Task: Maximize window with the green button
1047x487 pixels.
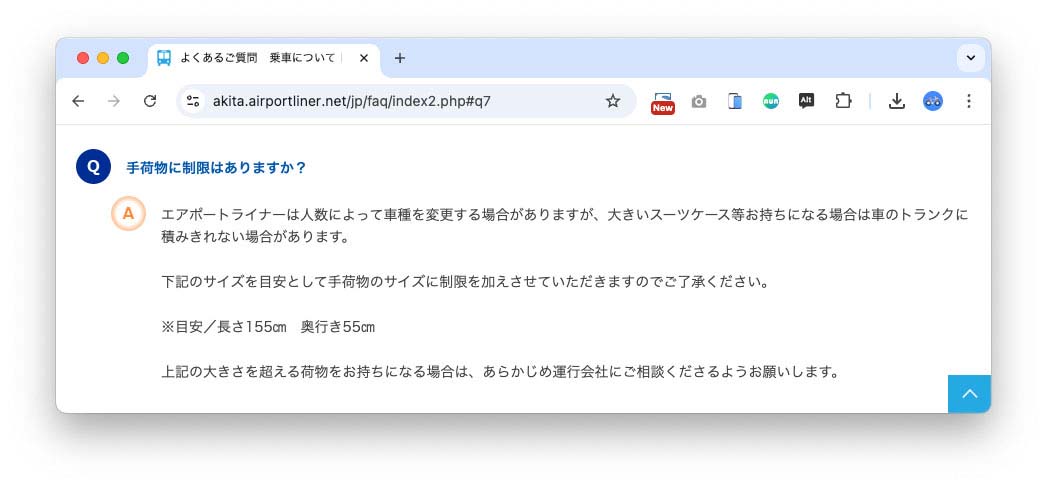Action: [x=123, y=58]
